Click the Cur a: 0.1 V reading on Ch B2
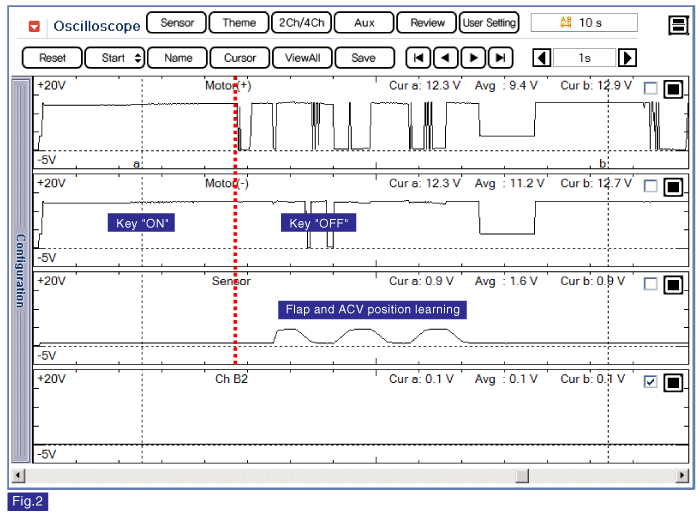The image size is (700, 514). (421, 379)
